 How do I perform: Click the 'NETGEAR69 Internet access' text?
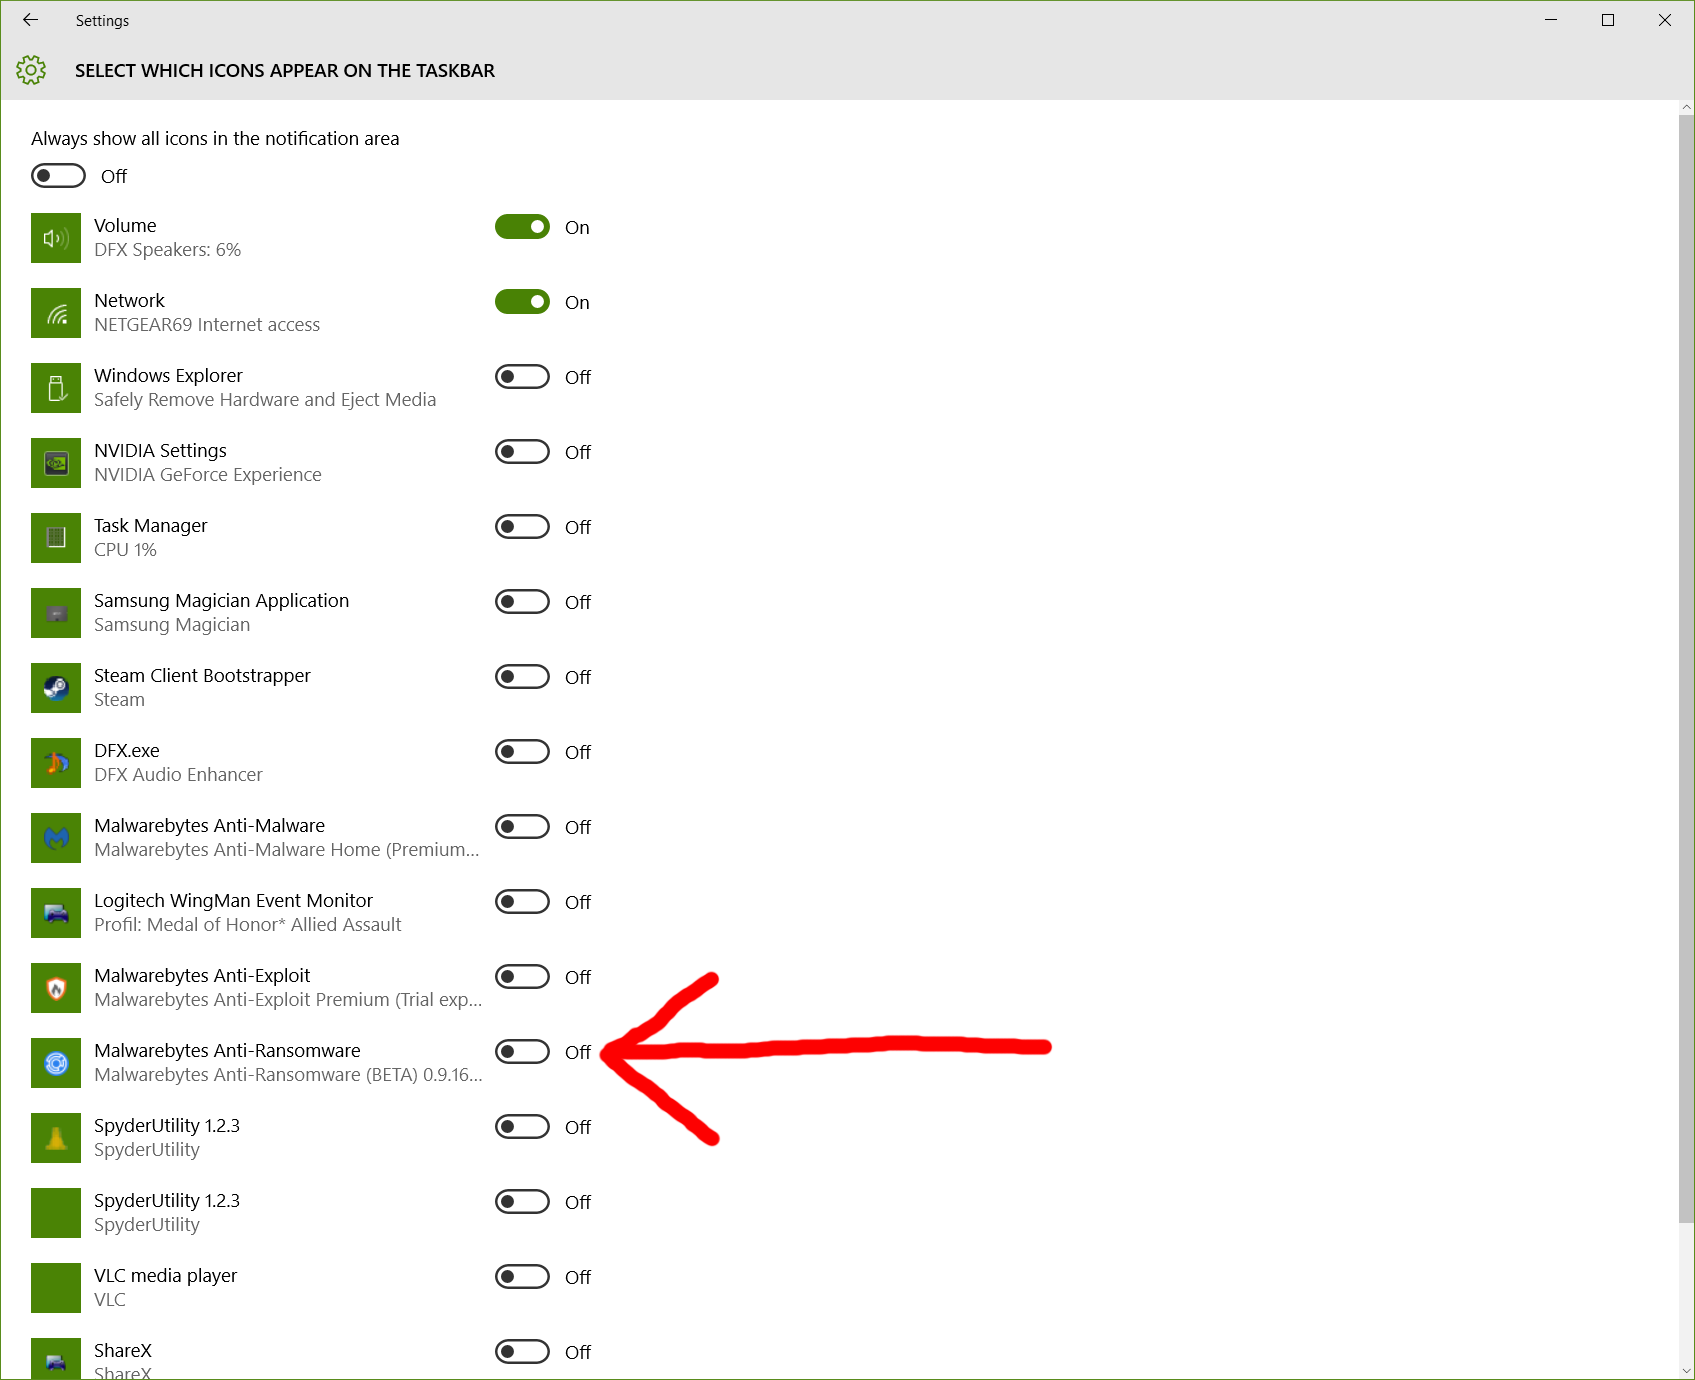(207, 325)
